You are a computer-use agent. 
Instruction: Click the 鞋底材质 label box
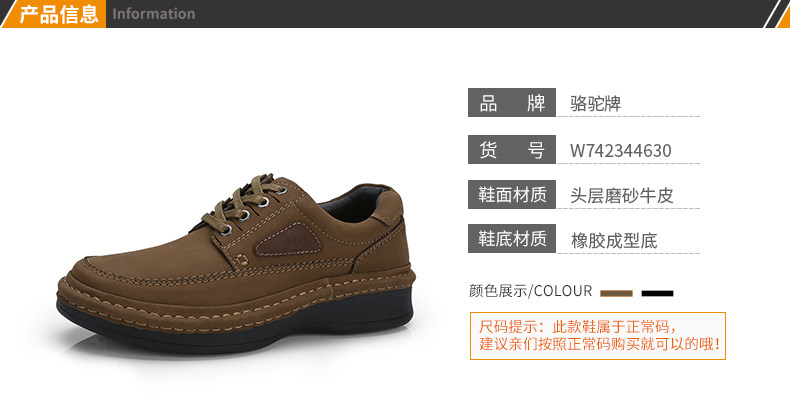512,239
